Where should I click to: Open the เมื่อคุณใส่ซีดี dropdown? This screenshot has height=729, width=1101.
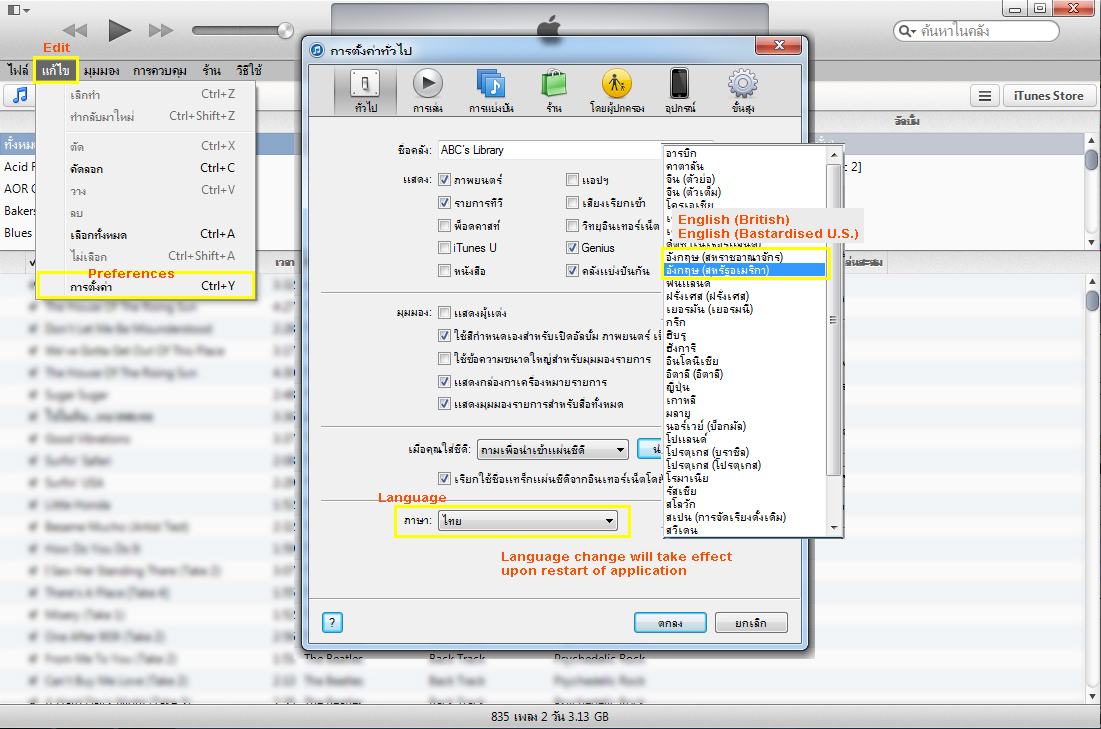tap(552, 449)
